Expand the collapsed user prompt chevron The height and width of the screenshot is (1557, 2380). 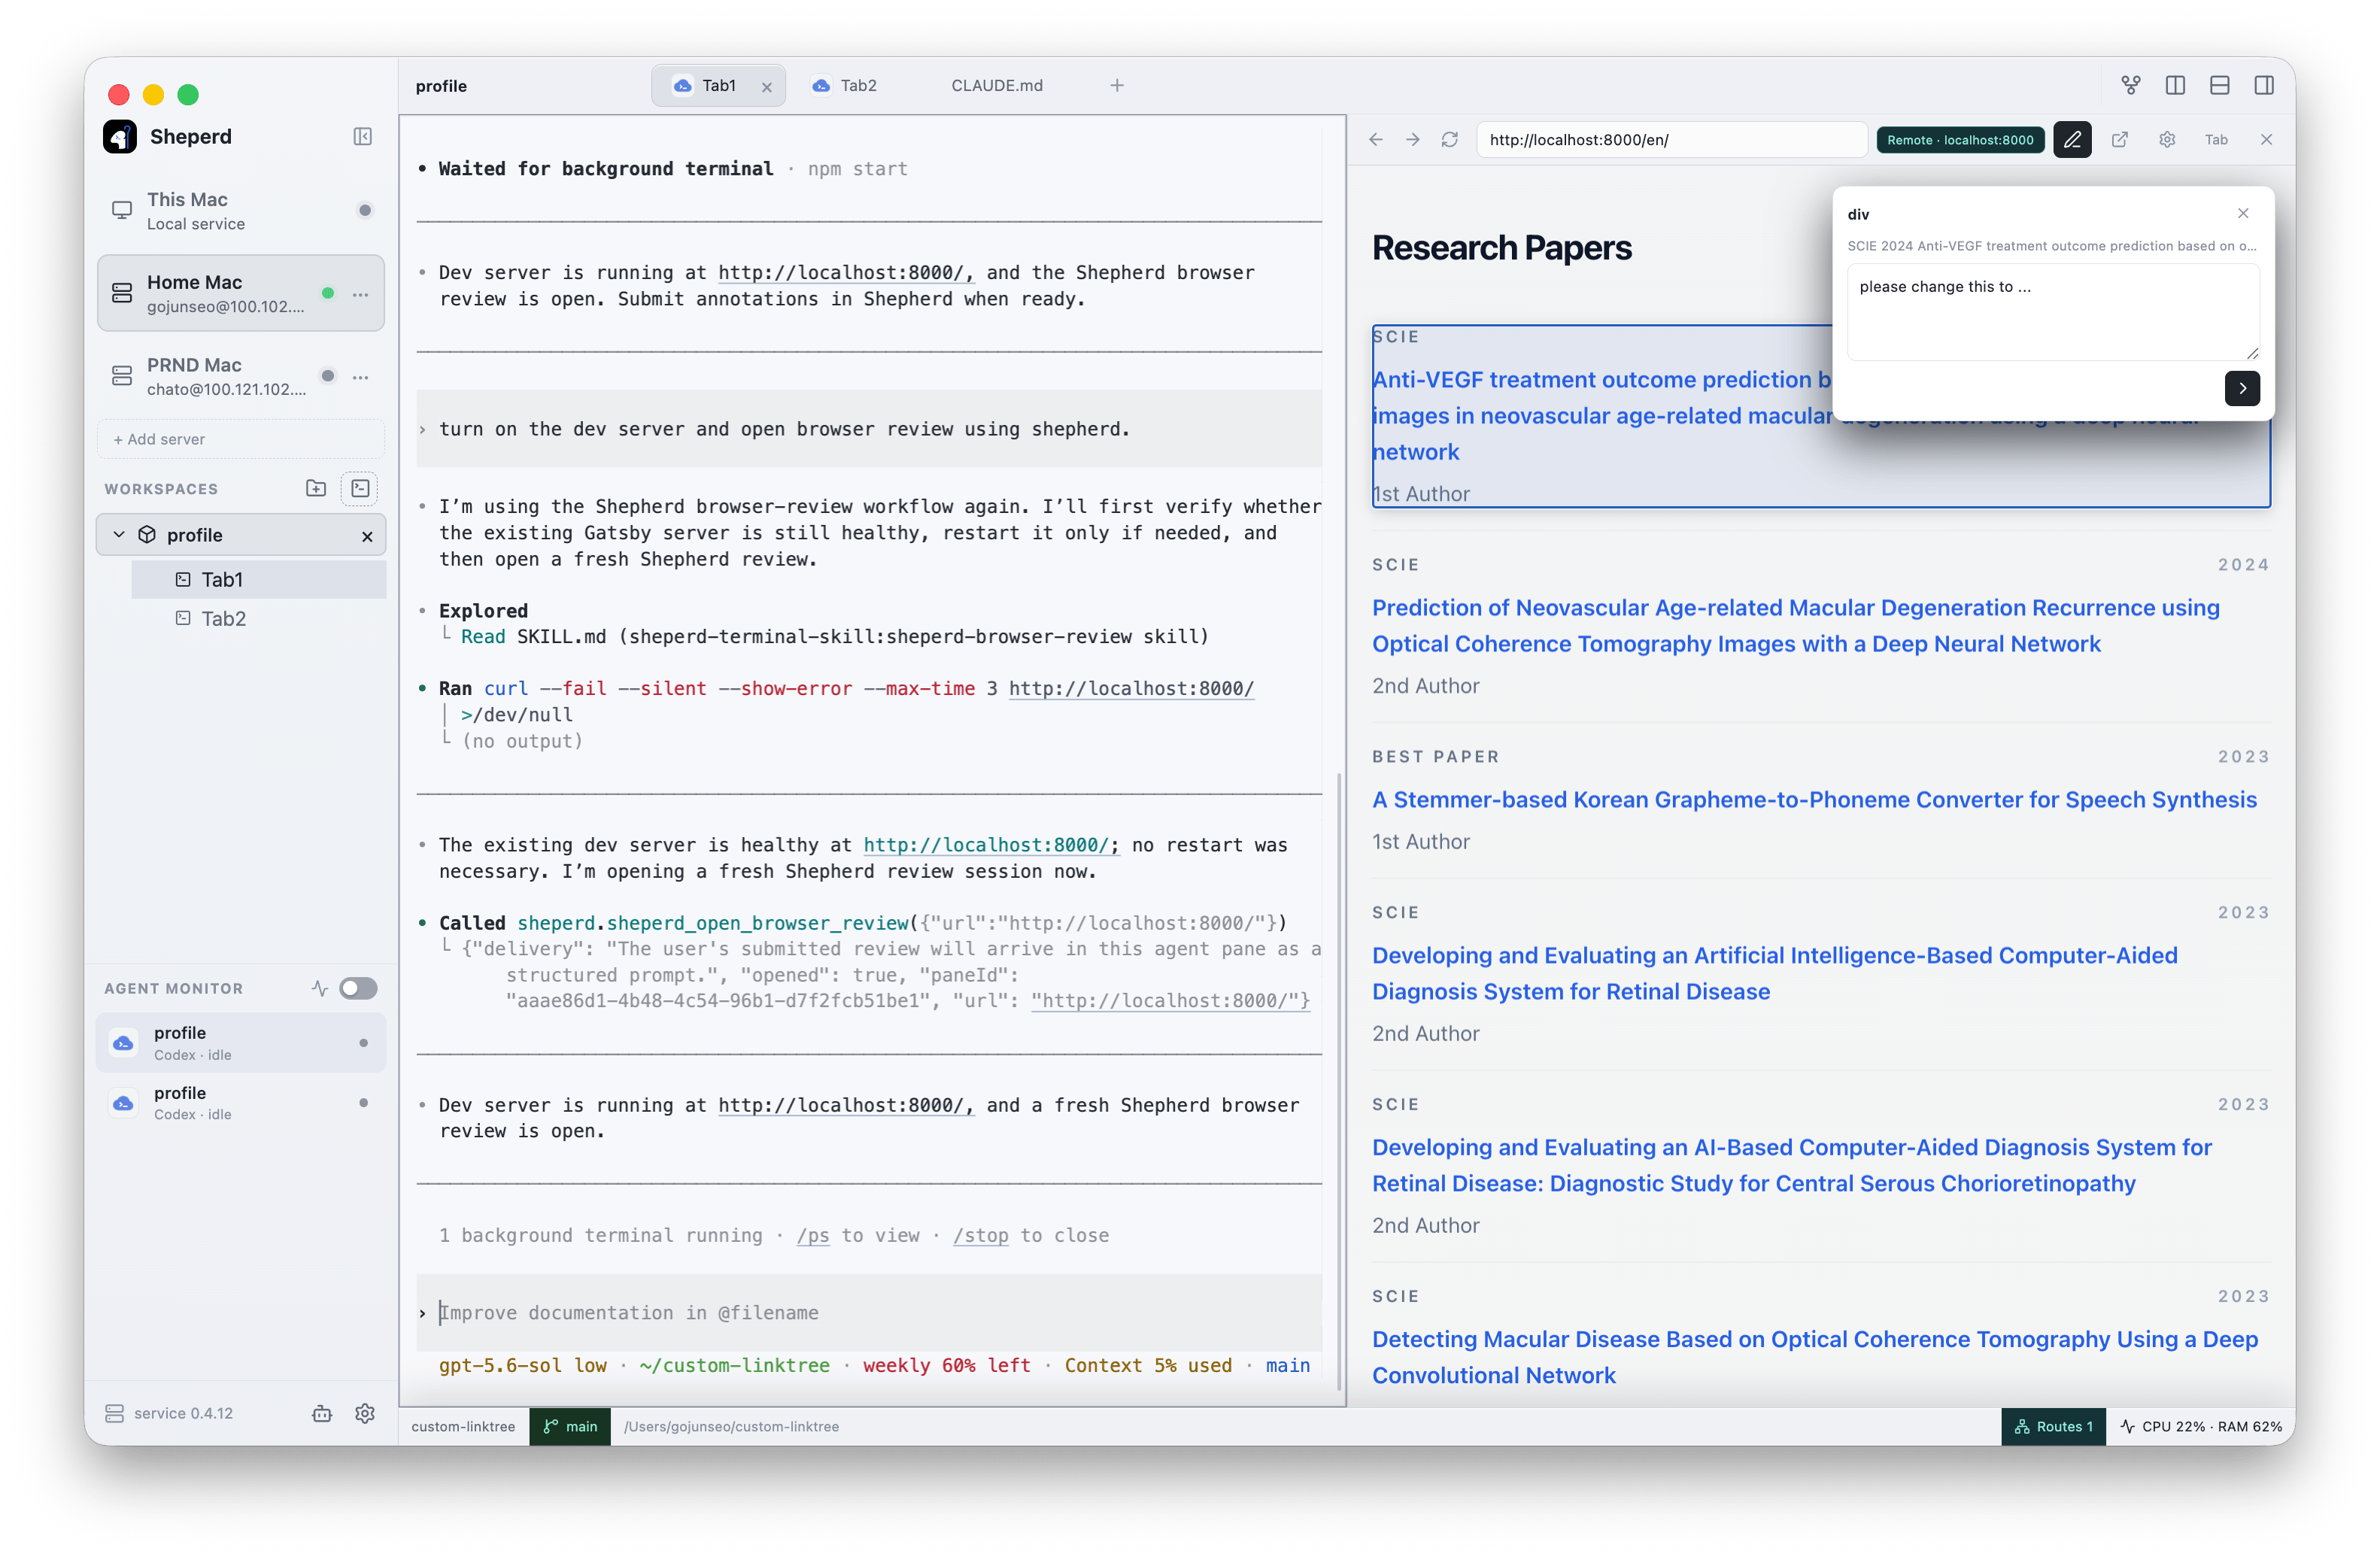pos(423,430)
